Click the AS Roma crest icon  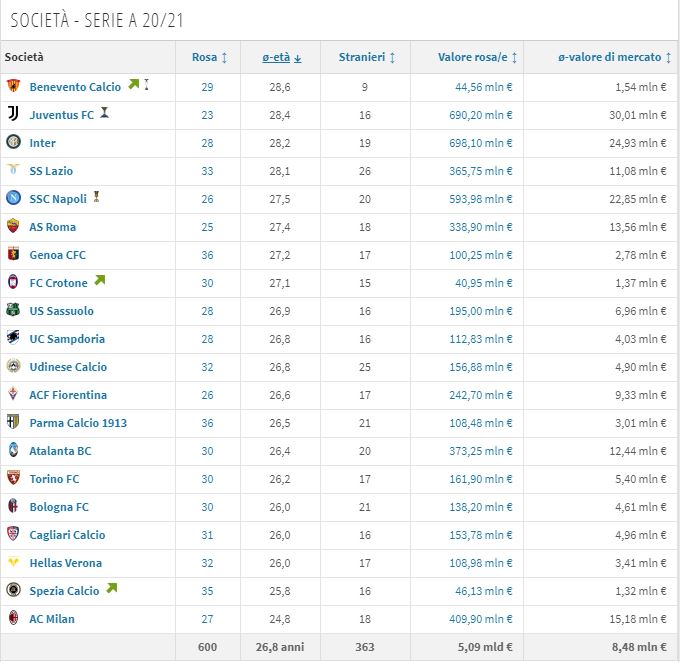(x=13, y=227)
